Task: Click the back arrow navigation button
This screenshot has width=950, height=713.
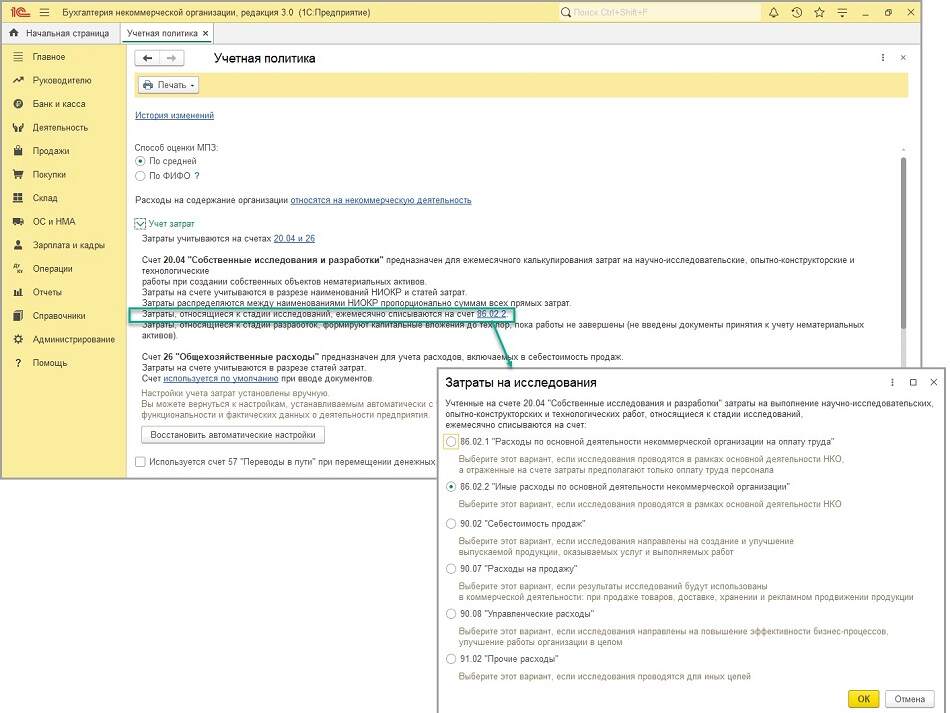Action: pos(149,59)
